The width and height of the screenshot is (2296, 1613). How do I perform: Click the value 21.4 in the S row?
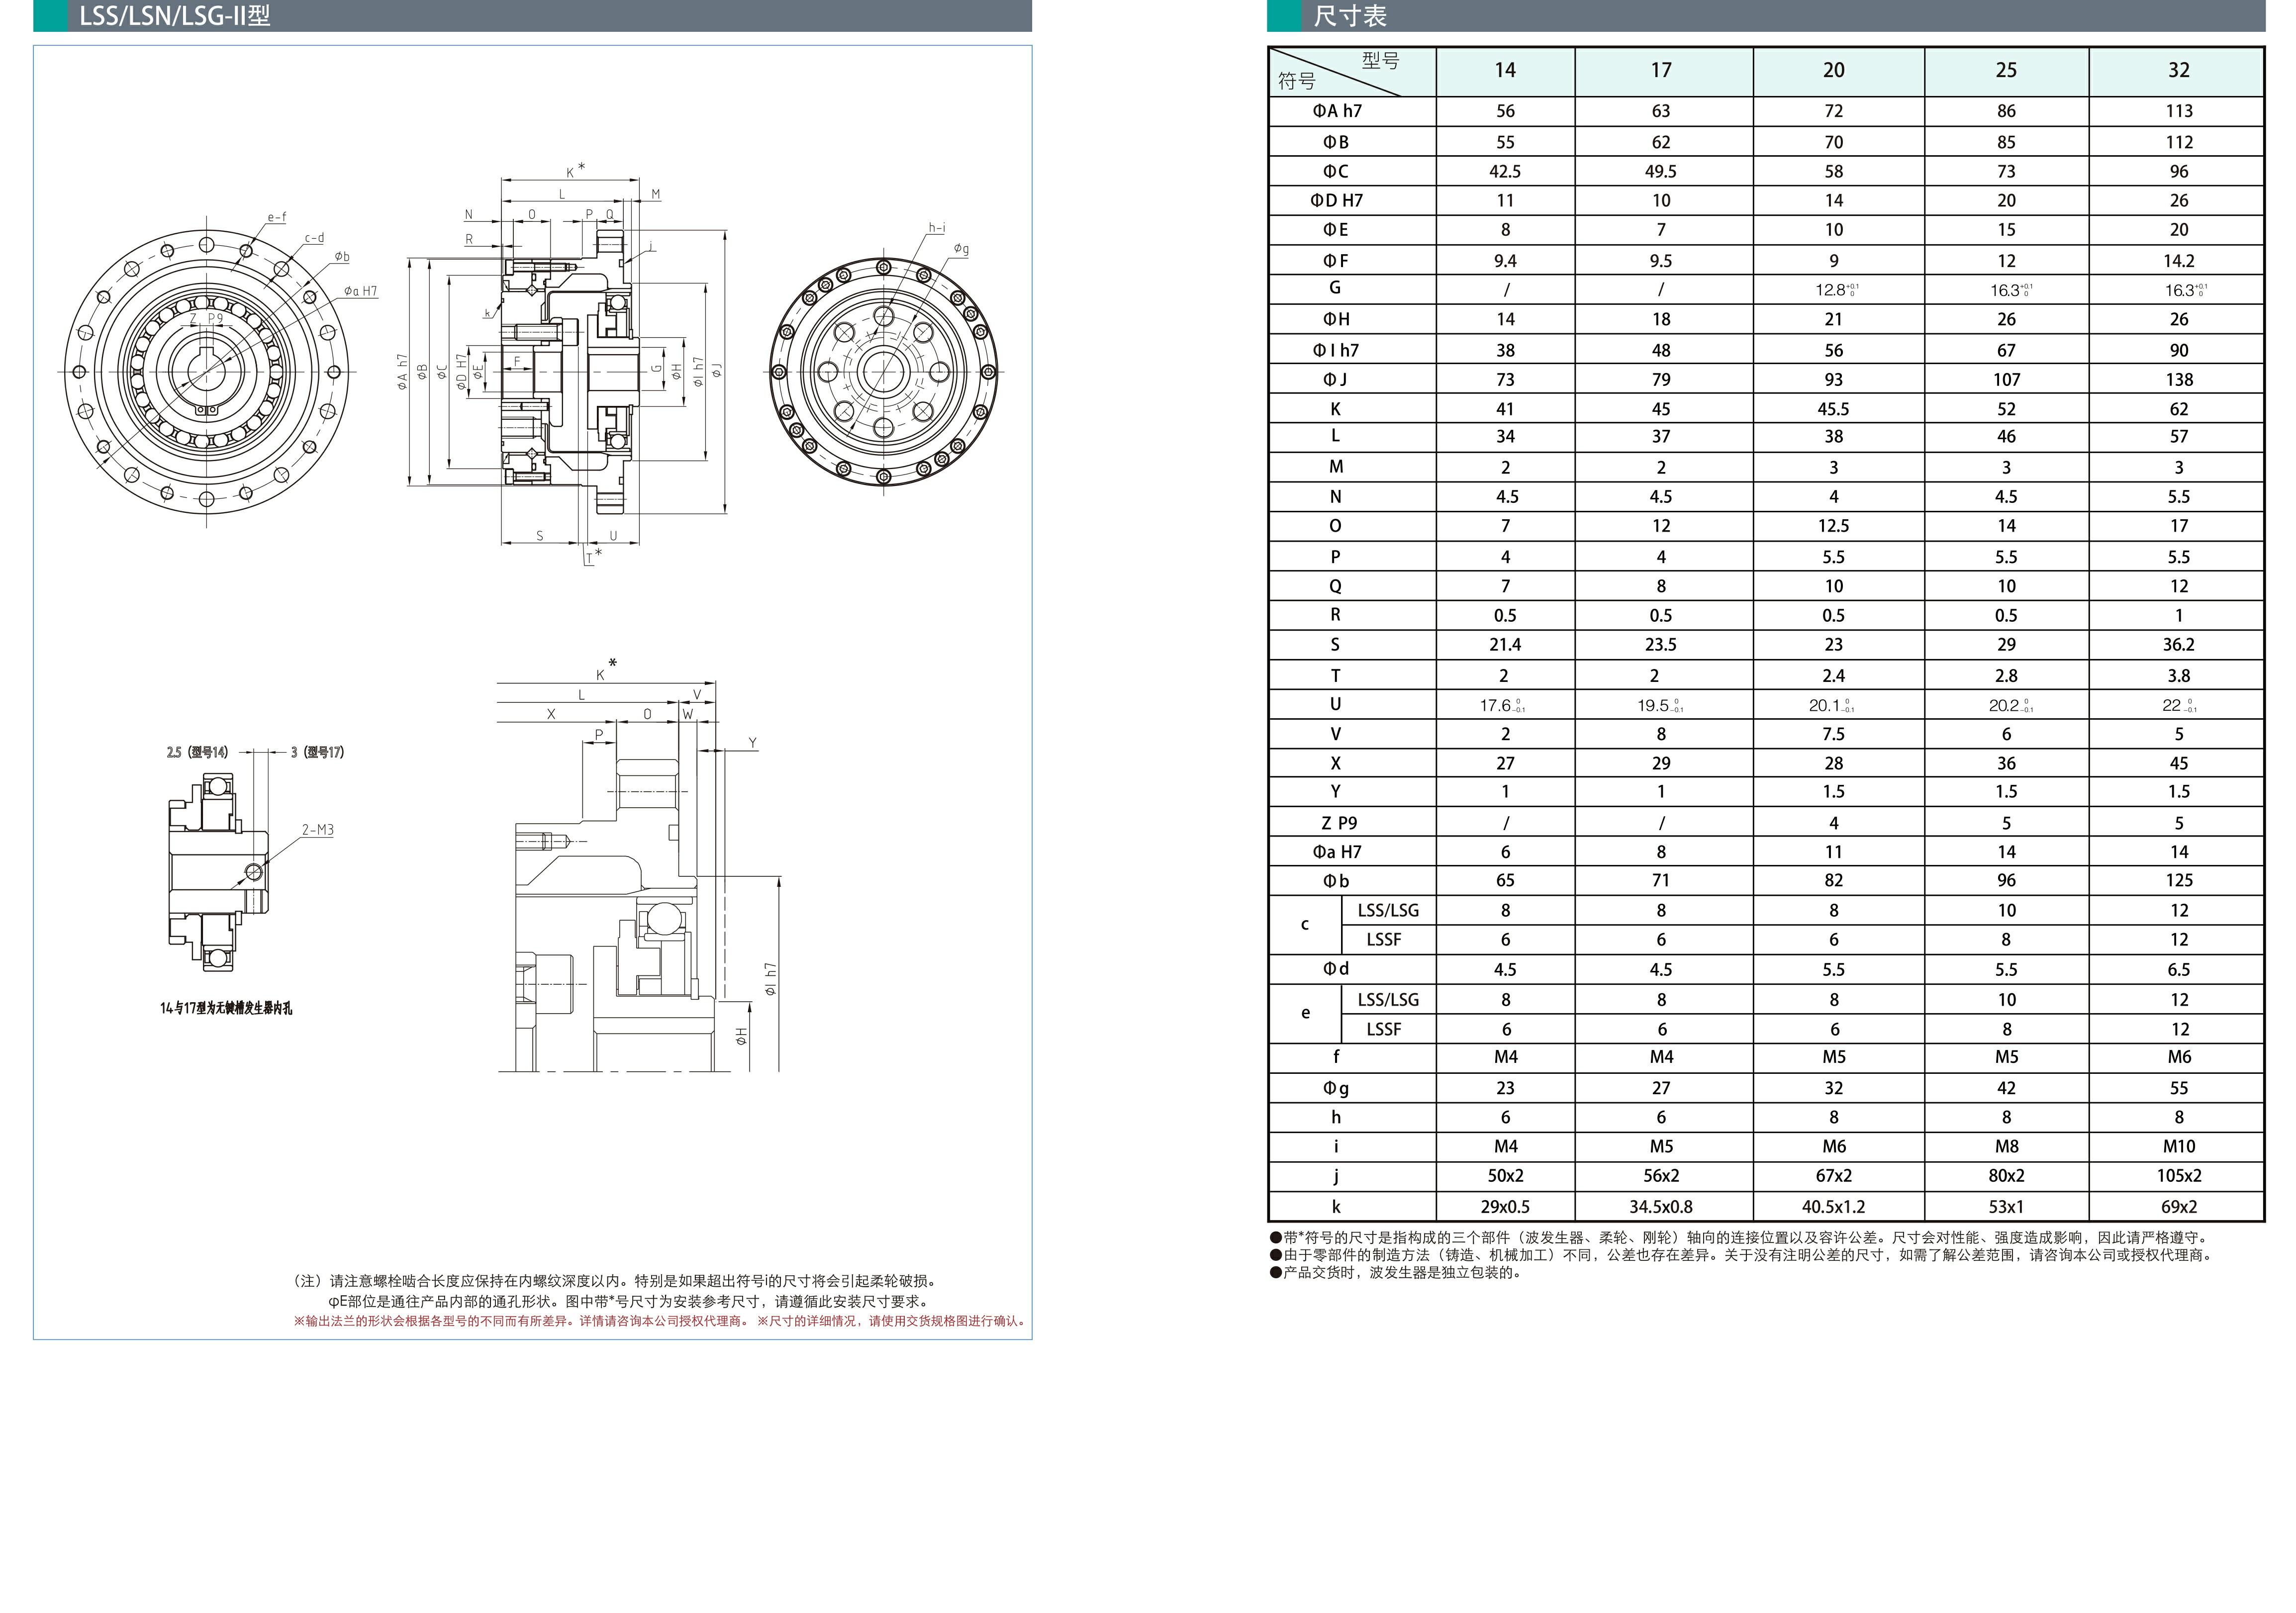point(1505,645)
